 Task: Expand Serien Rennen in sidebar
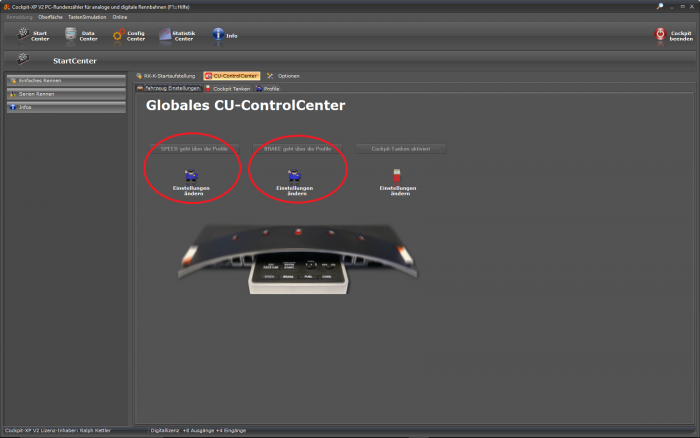coord(65,93)
